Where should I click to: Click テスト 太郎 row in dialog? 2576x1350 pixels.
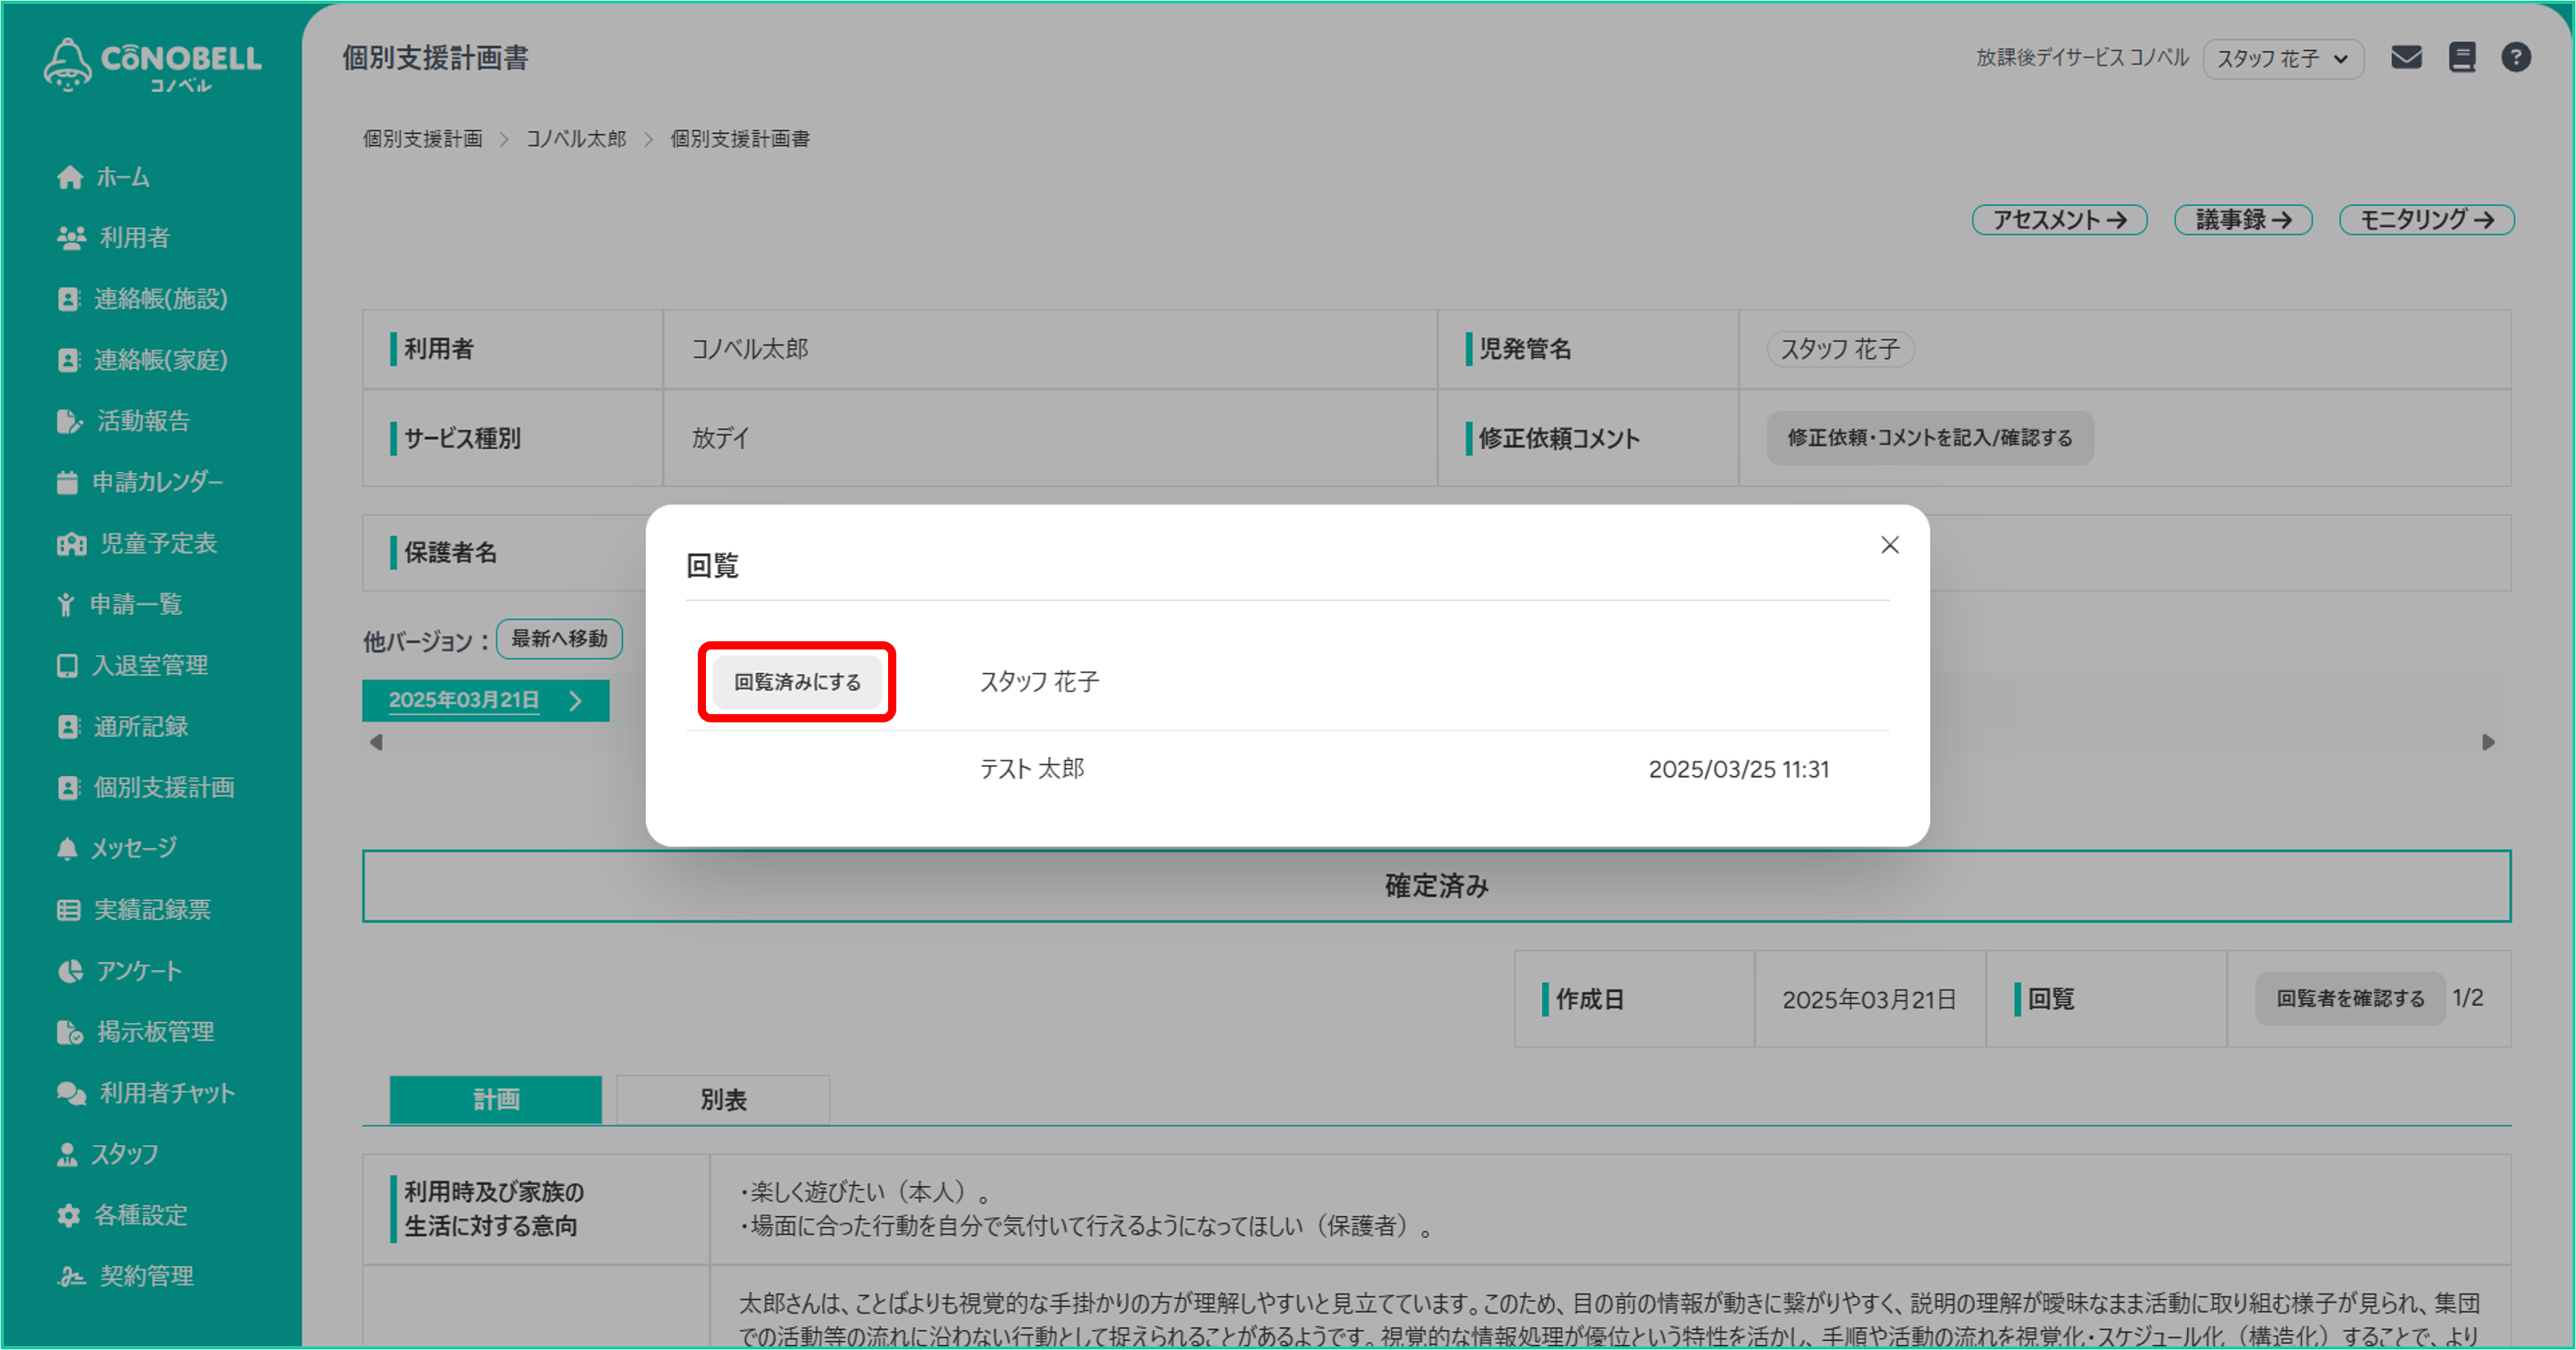(1287, 769)
